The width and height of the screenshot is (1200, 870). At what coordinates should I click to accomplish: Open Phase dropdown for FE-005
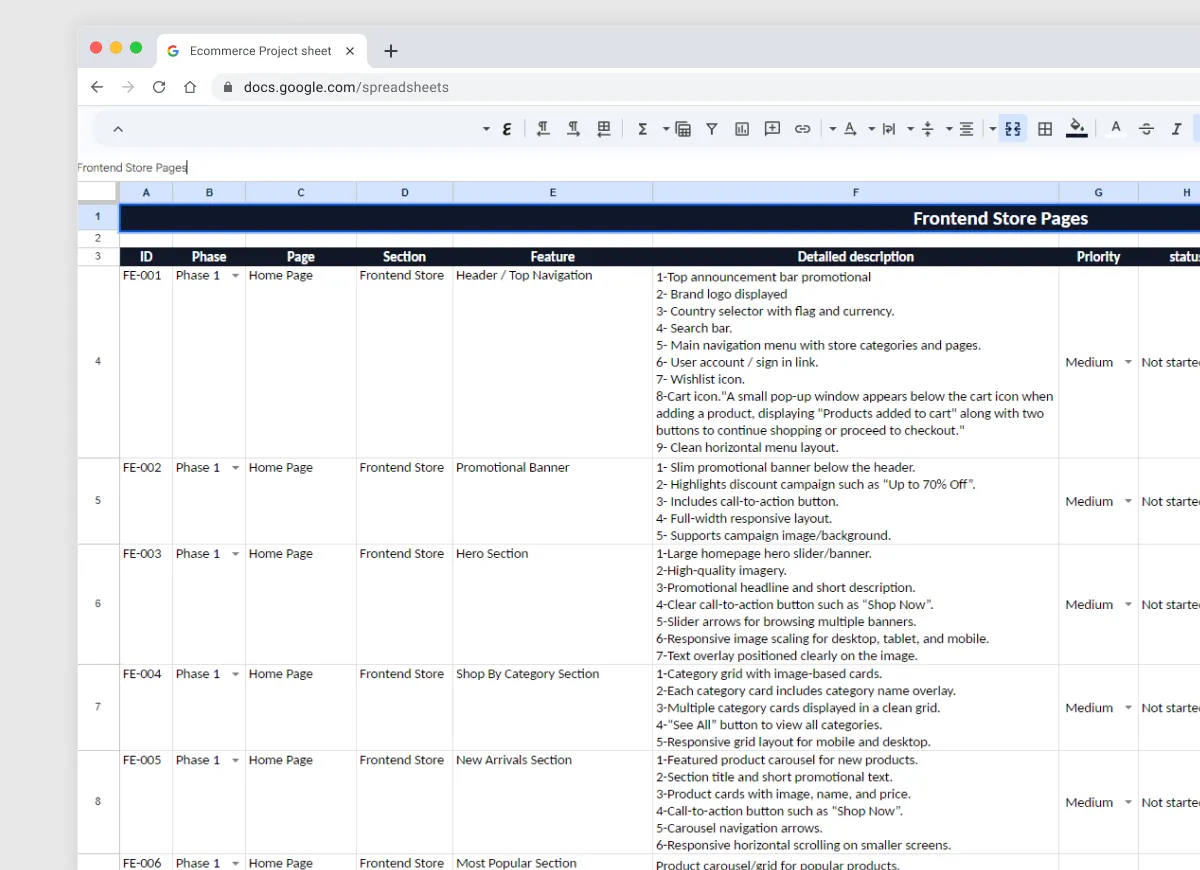point(236,760)
